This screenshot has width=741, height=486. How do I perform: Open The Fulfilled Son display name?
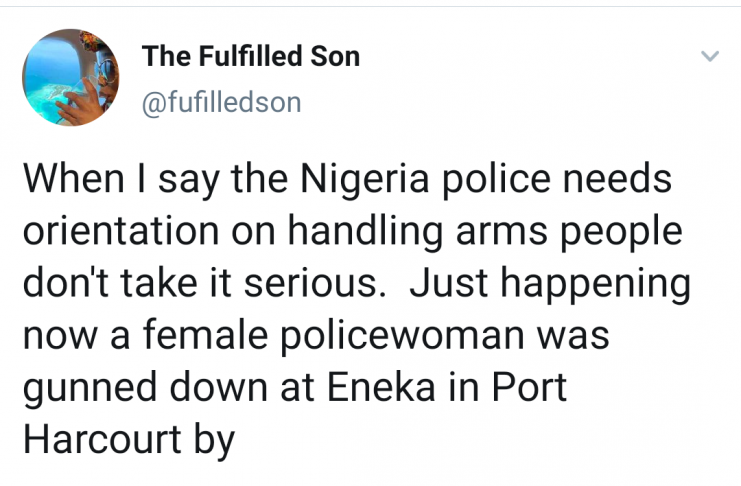tap(251, 56)
